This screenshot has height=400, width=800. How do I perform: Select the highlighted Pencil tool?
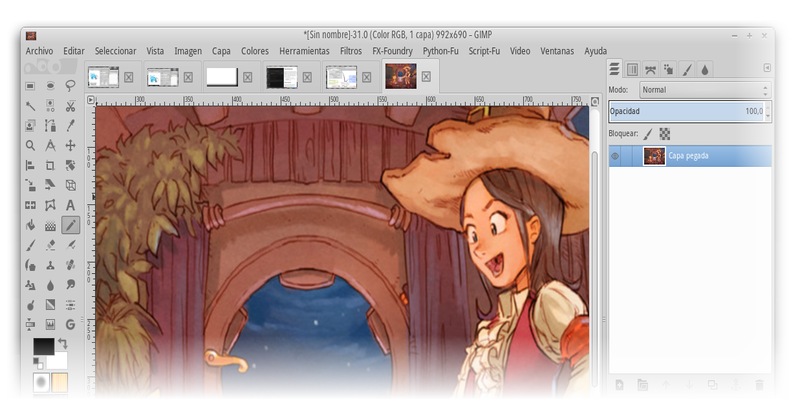pos(70,225)
